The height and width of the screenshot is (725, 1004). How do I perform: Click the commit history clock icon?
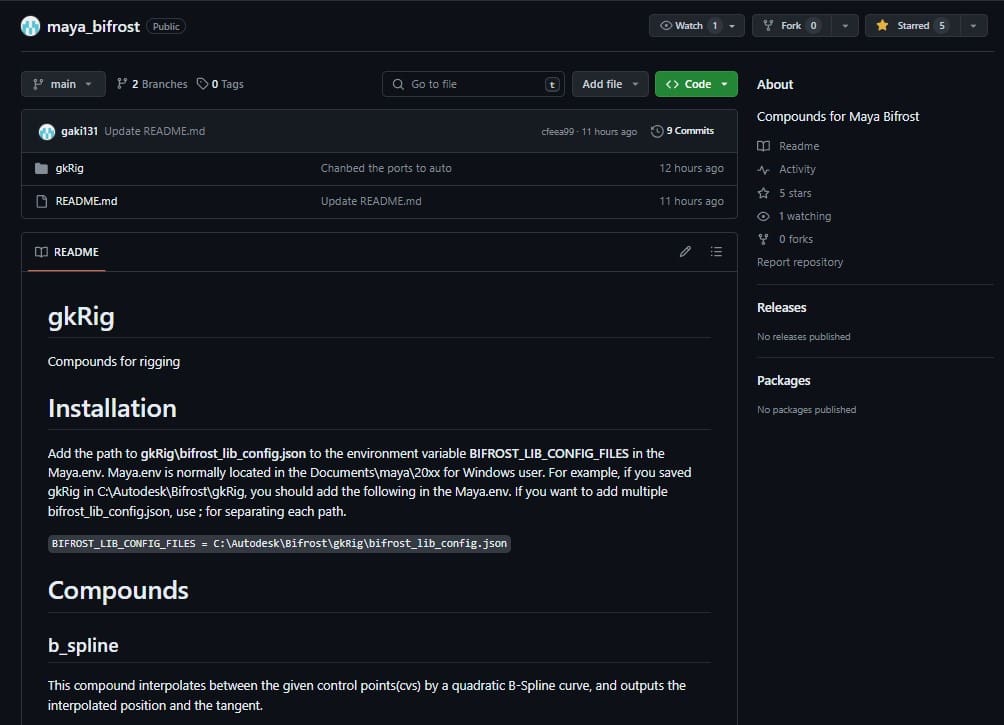[x=656, y=131]
